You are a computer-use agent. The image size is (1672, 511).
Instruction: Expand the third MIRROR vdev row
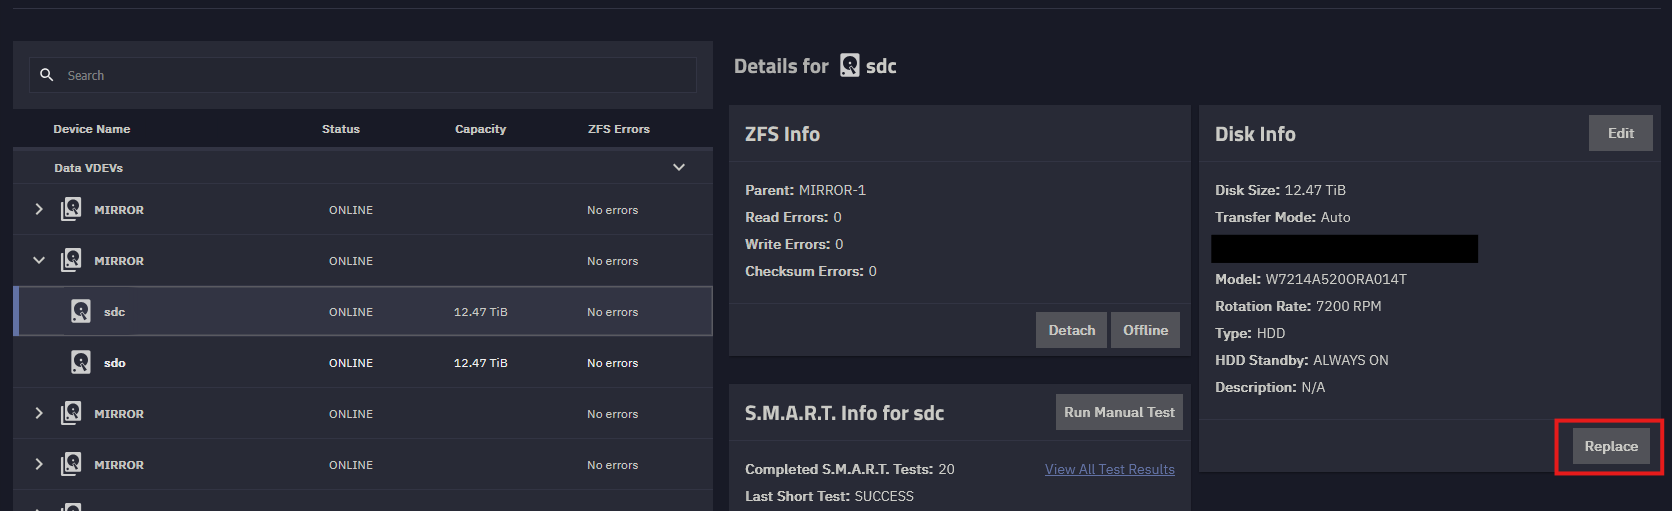point(39,413)
